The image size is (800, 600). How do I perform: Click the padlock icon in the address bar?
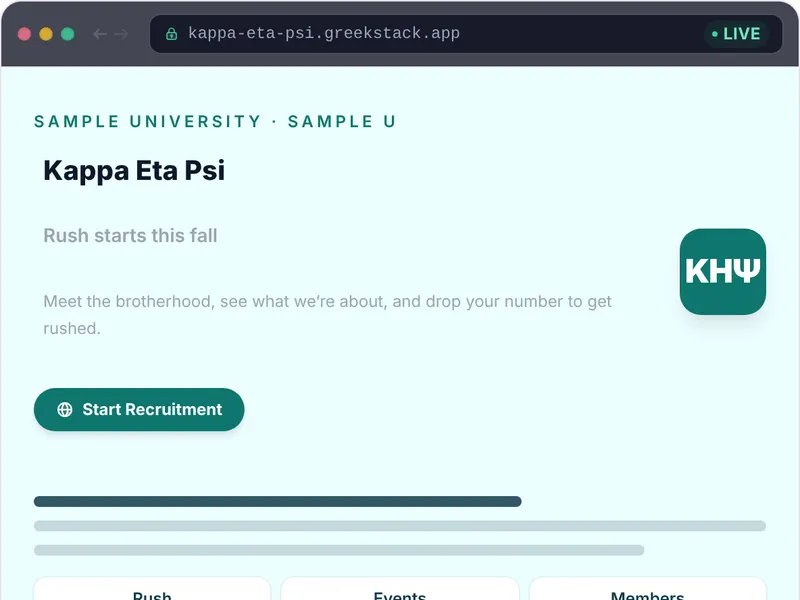[171, 34]
